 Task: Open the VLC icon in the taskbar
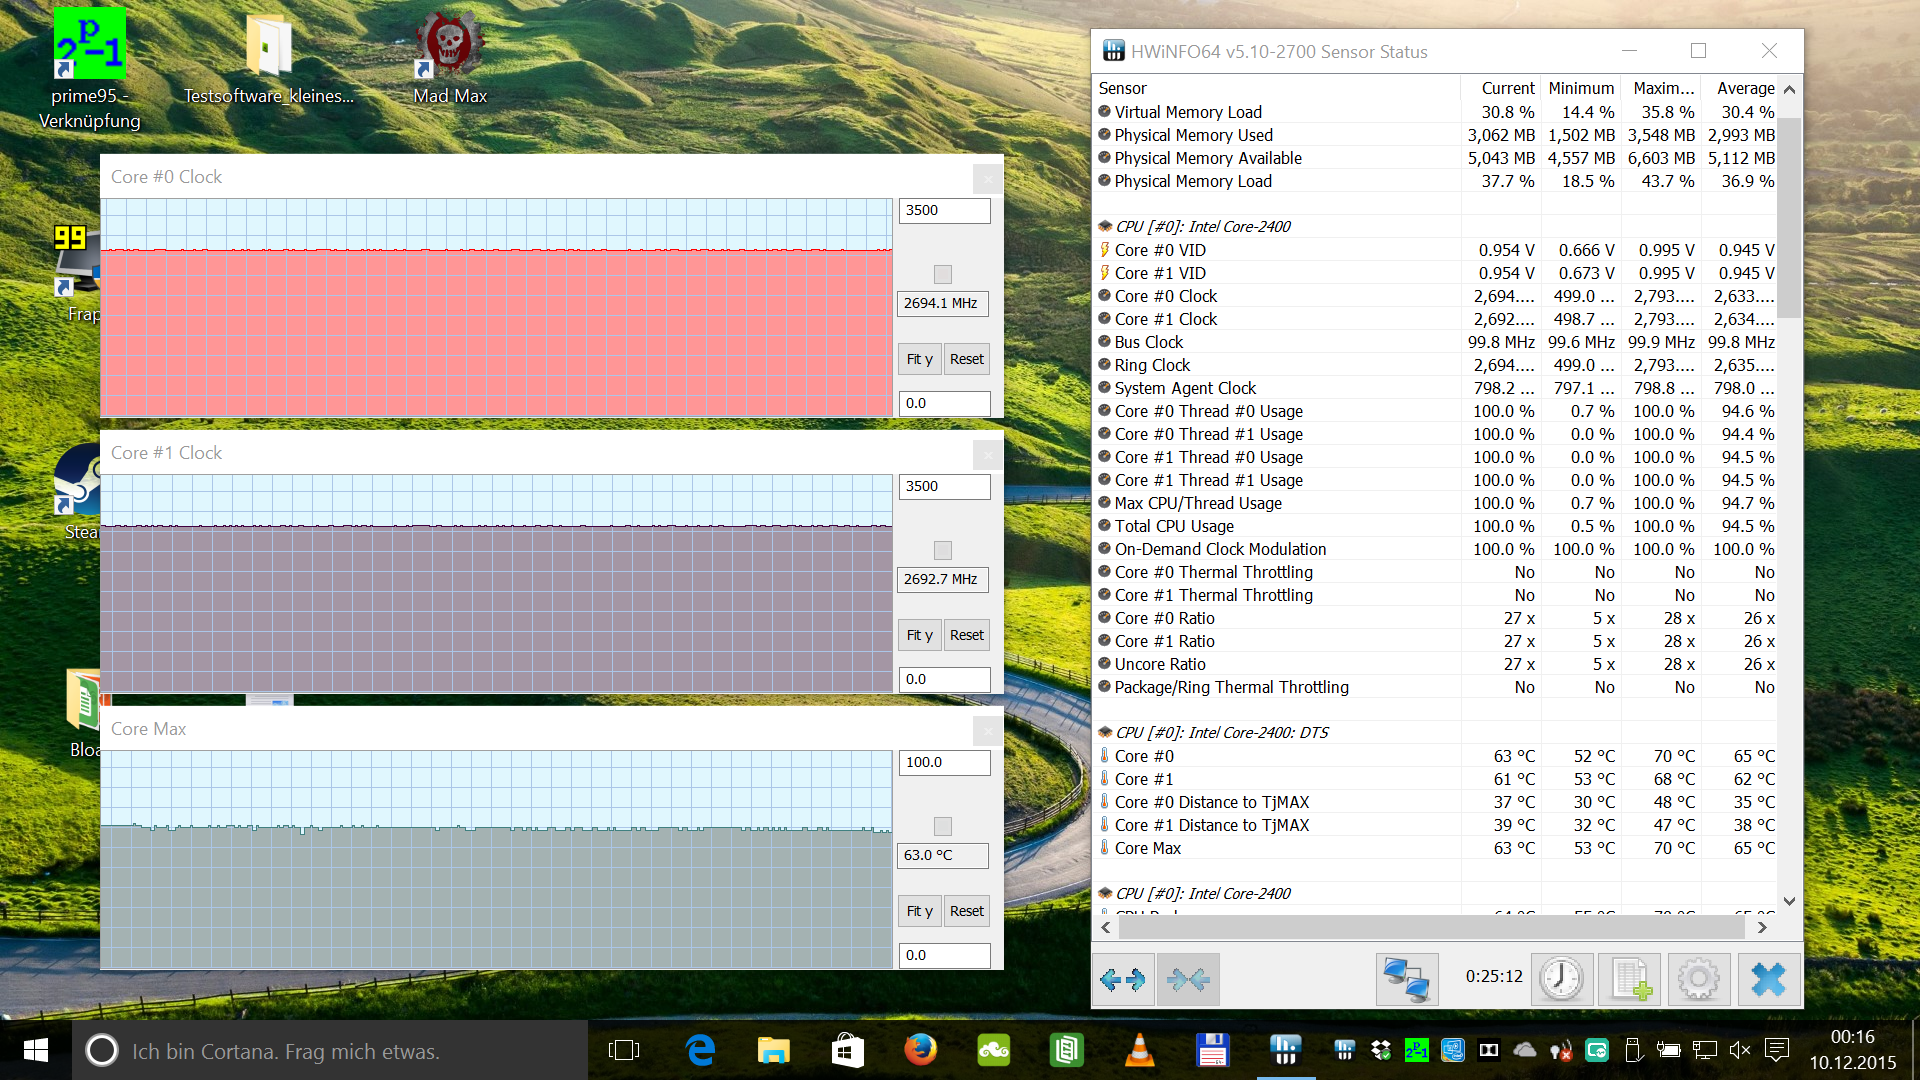point(1139,1050)
